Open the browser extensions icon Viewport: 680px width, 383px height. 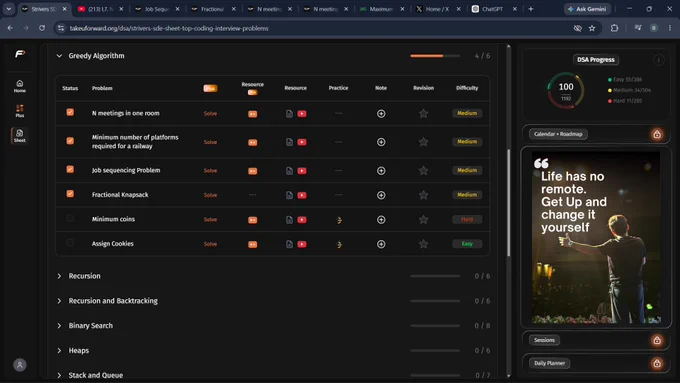pos(614,28)
